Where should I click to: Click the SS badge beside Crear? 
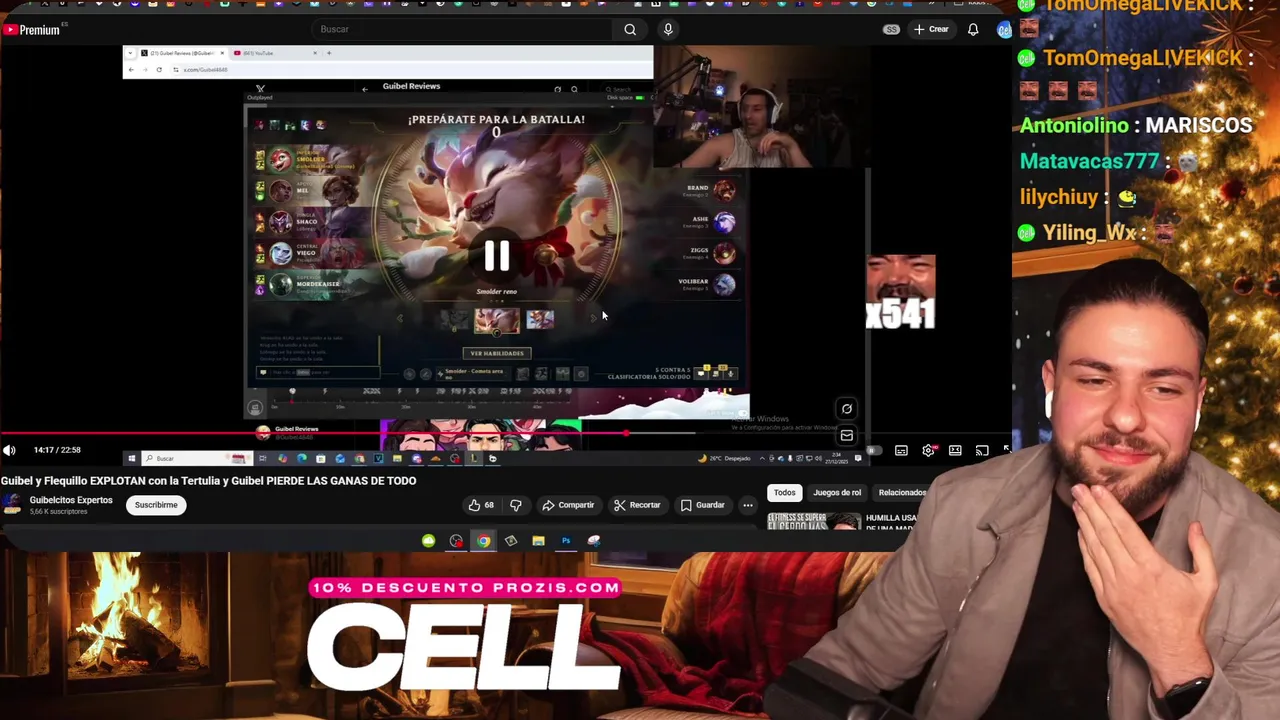coord(891,29)
